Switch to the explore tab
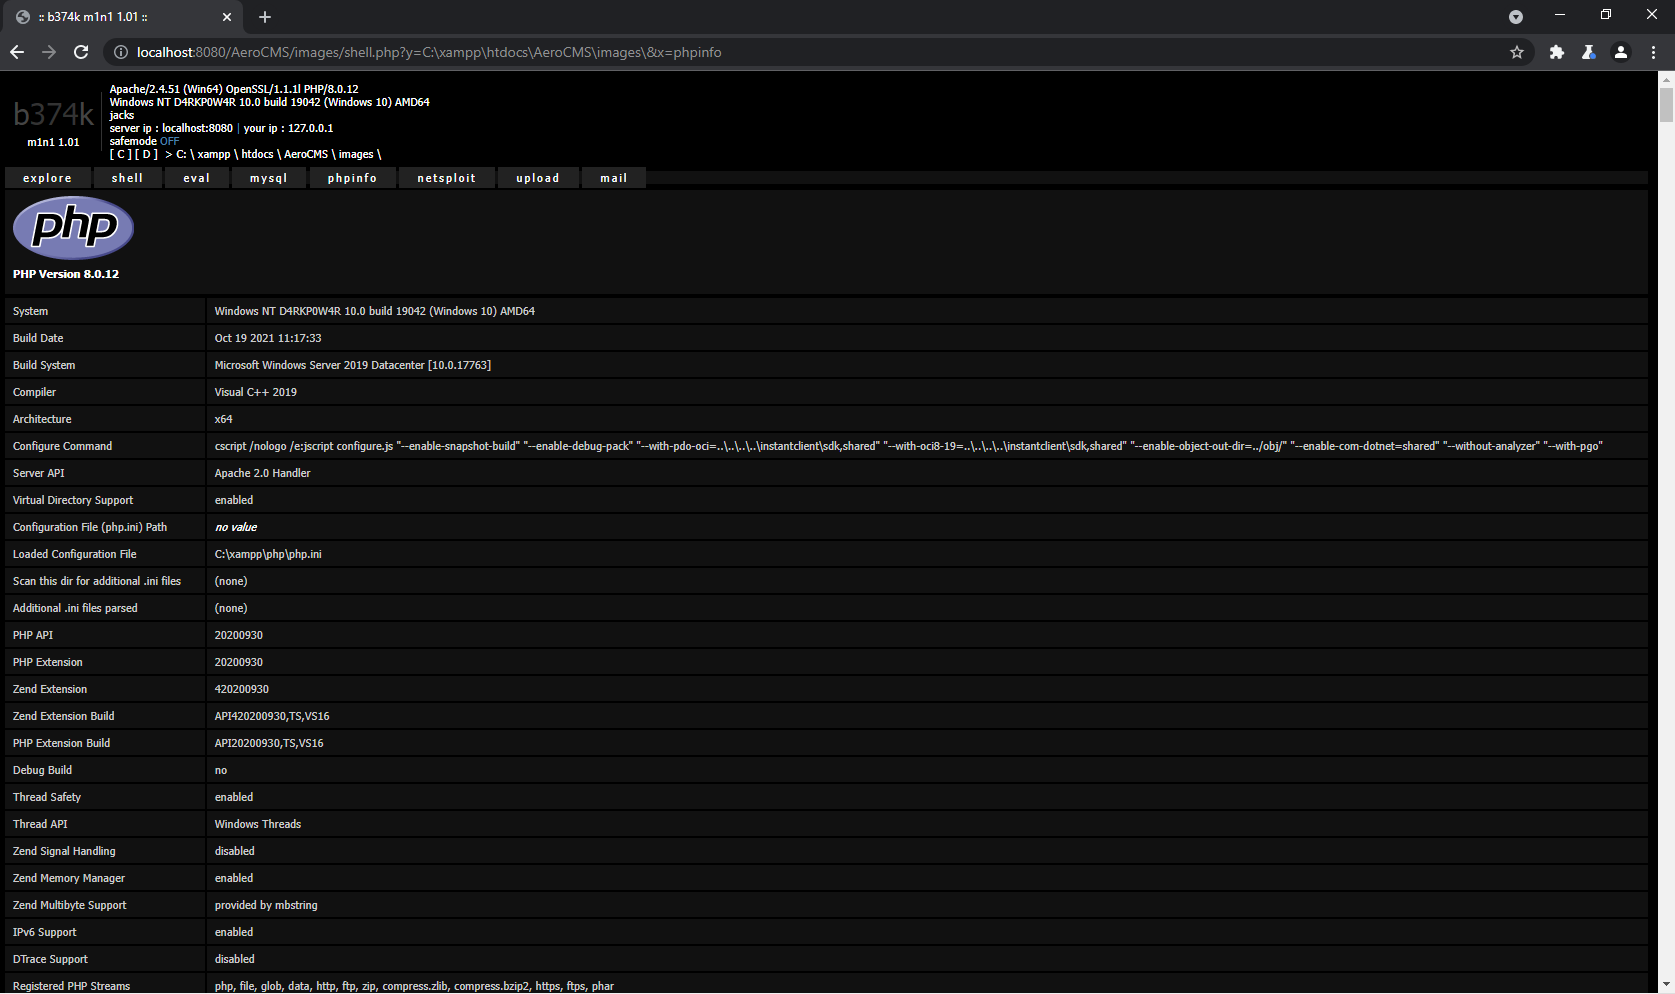Viewport: 1675px width, 994px height. pyautogui.click(x=48, y=178)
